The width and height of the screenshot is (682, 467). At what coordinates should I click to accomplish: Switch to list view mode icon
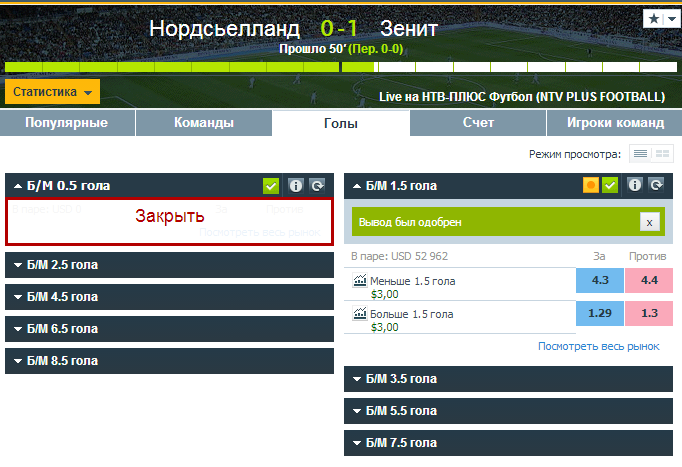point(640,154)
